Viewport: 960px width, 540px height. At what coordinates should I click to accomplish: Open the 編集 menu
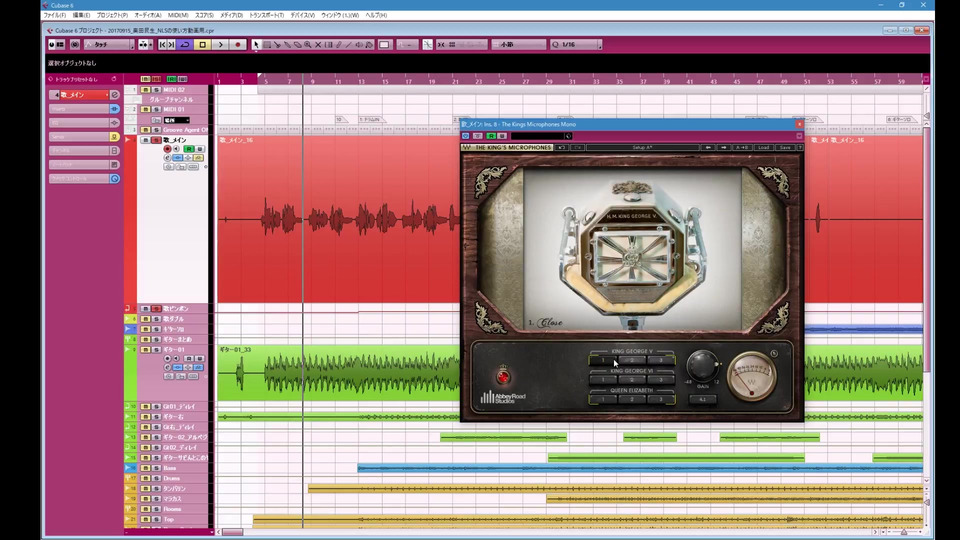[x=81, y=15]
